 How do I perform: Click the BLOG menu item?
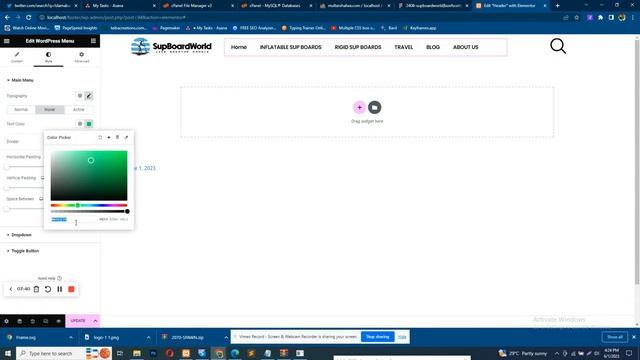[433, 47]
